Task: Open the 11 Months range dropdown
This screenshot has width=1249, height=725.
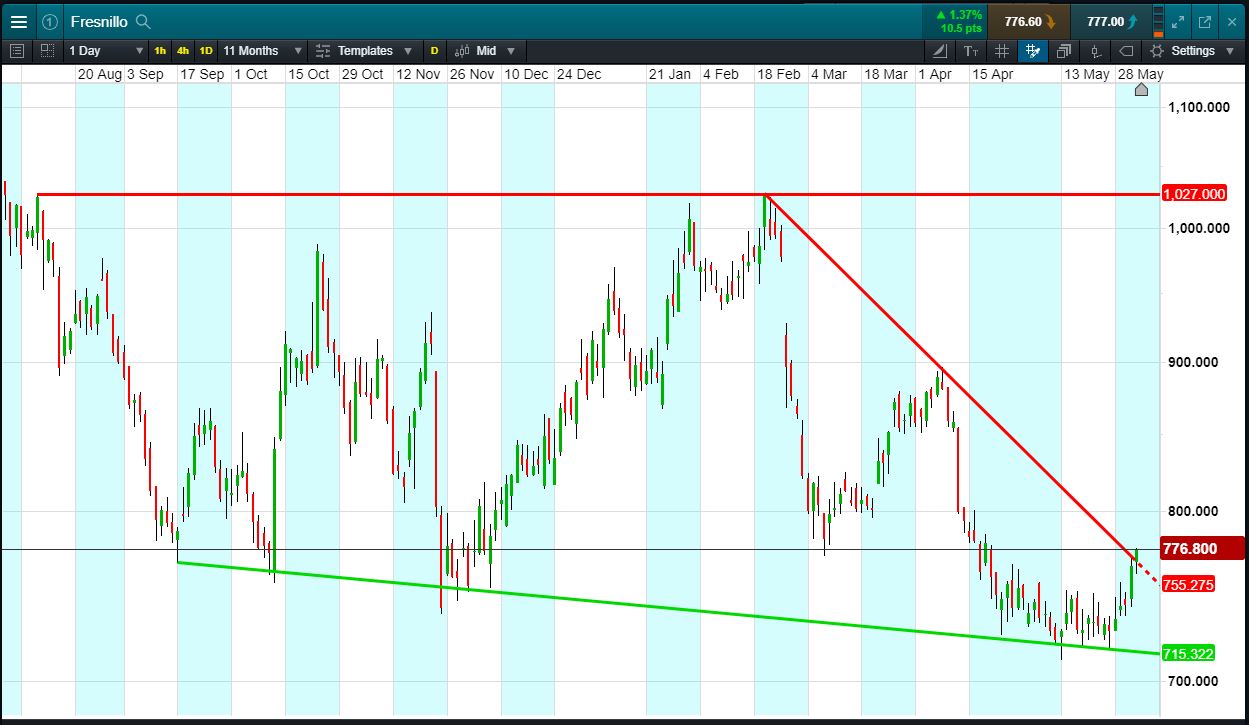Action: 262,50
